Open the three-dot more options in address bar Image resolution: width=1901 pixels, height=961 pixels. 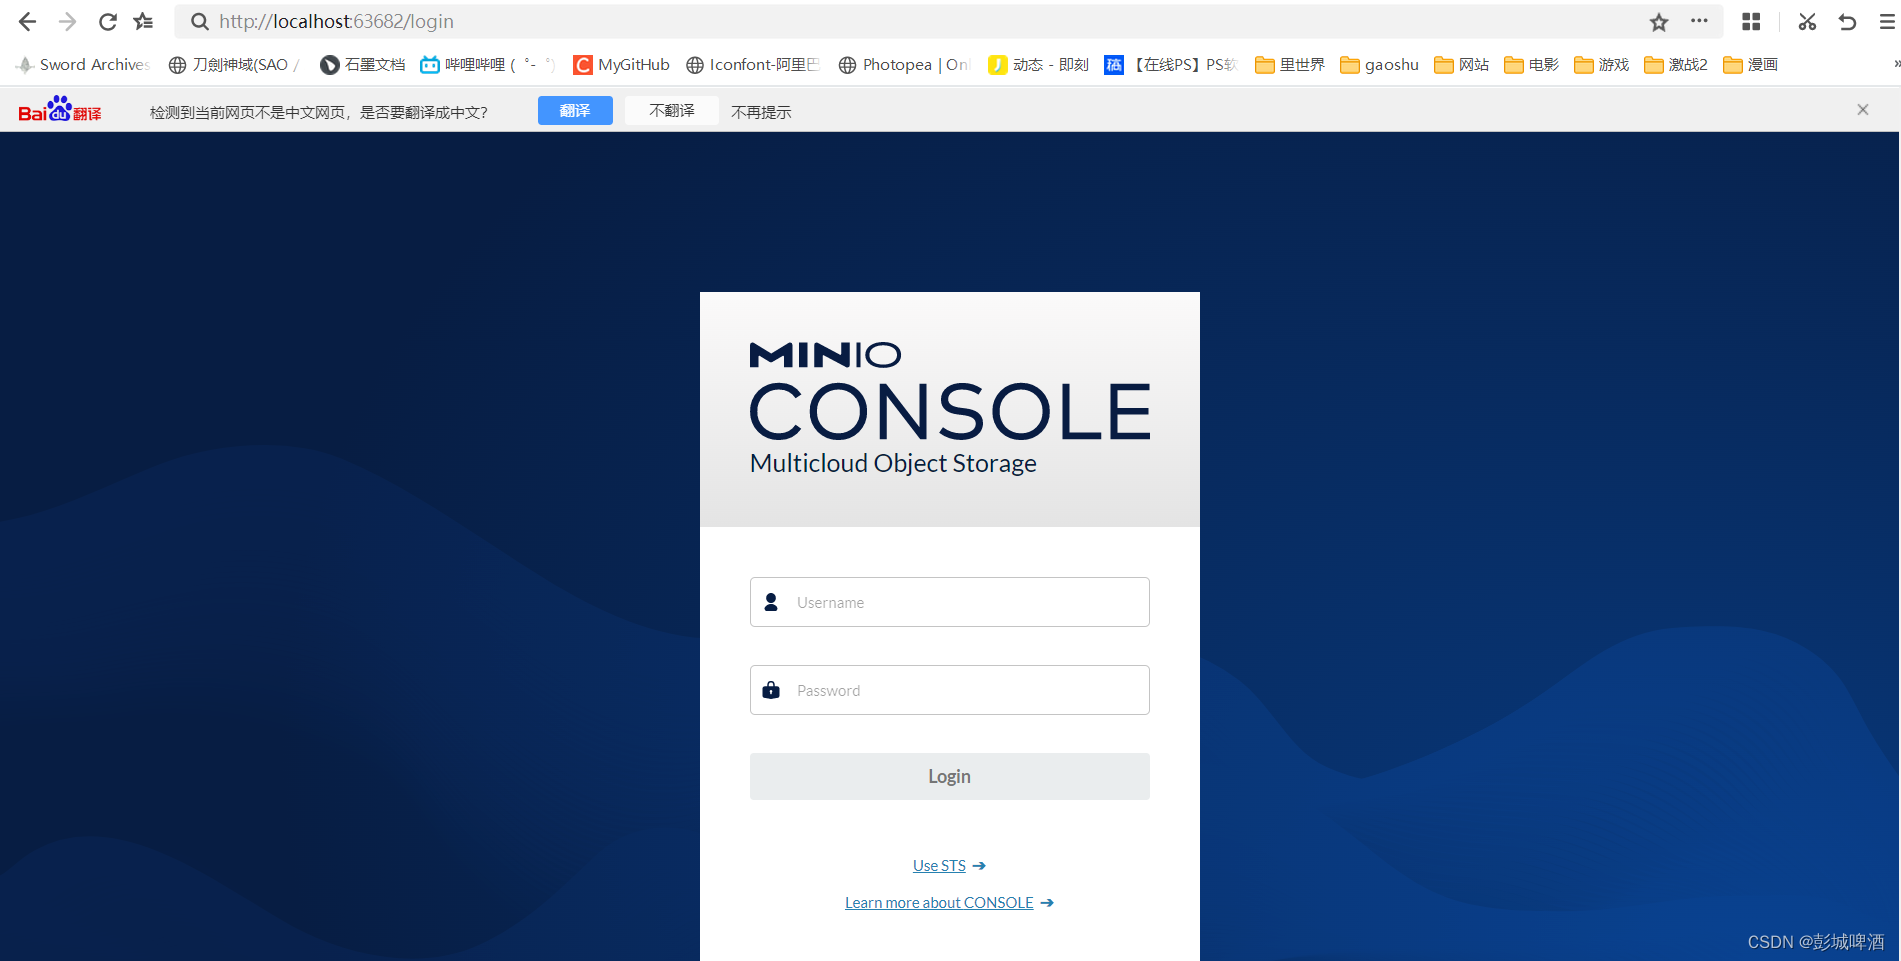point(1699,21)
